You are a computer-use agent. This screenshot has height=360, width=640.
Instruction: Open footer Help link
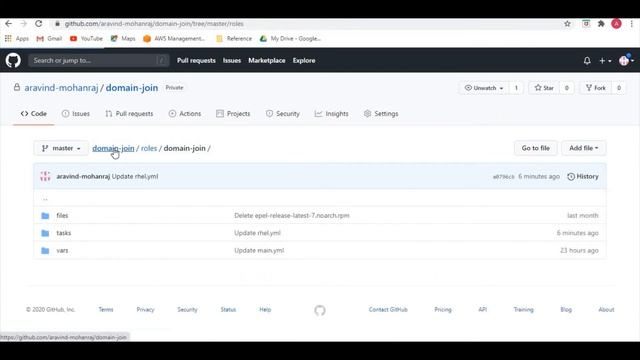(x=265, y=310)
